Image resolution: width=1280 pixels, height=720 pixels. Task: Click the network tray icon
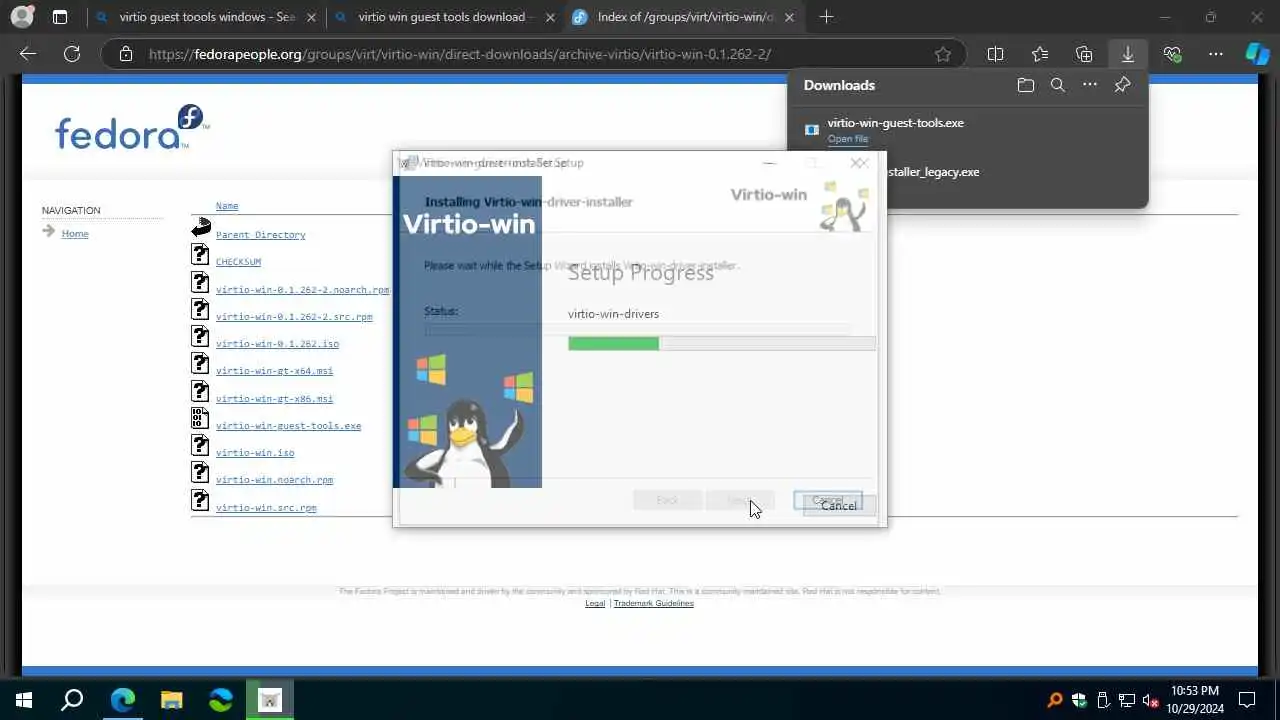(1127, 700)
